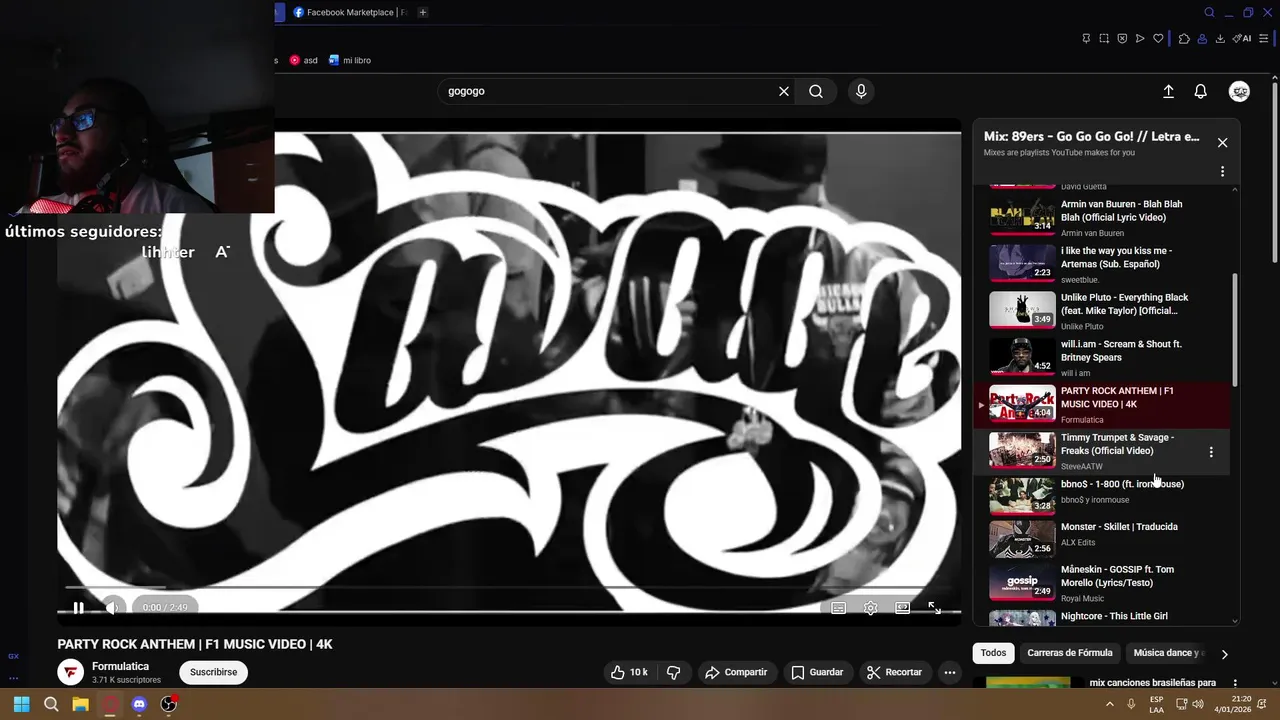The height and width of the screenshot is (720, 1280).
Task: Open options for Timmy Trumpet Freaks item
Action: tap(1211, 452)
